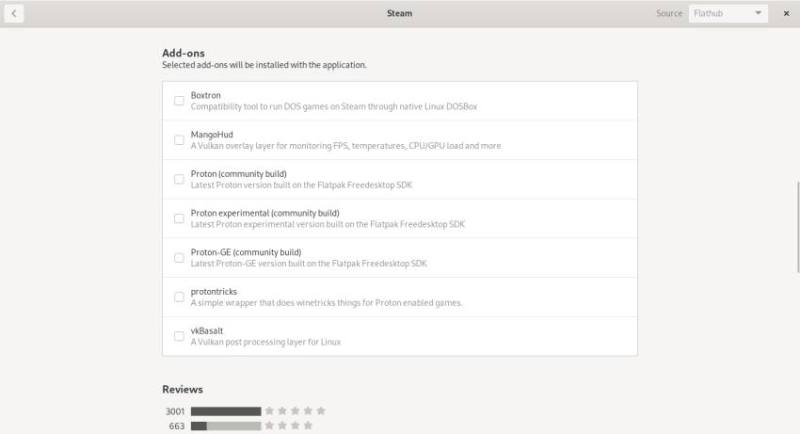Viewport: 800px width, 434px height.
Task: Open the Source Flathub dropdown
Action: tap(728, 14)
